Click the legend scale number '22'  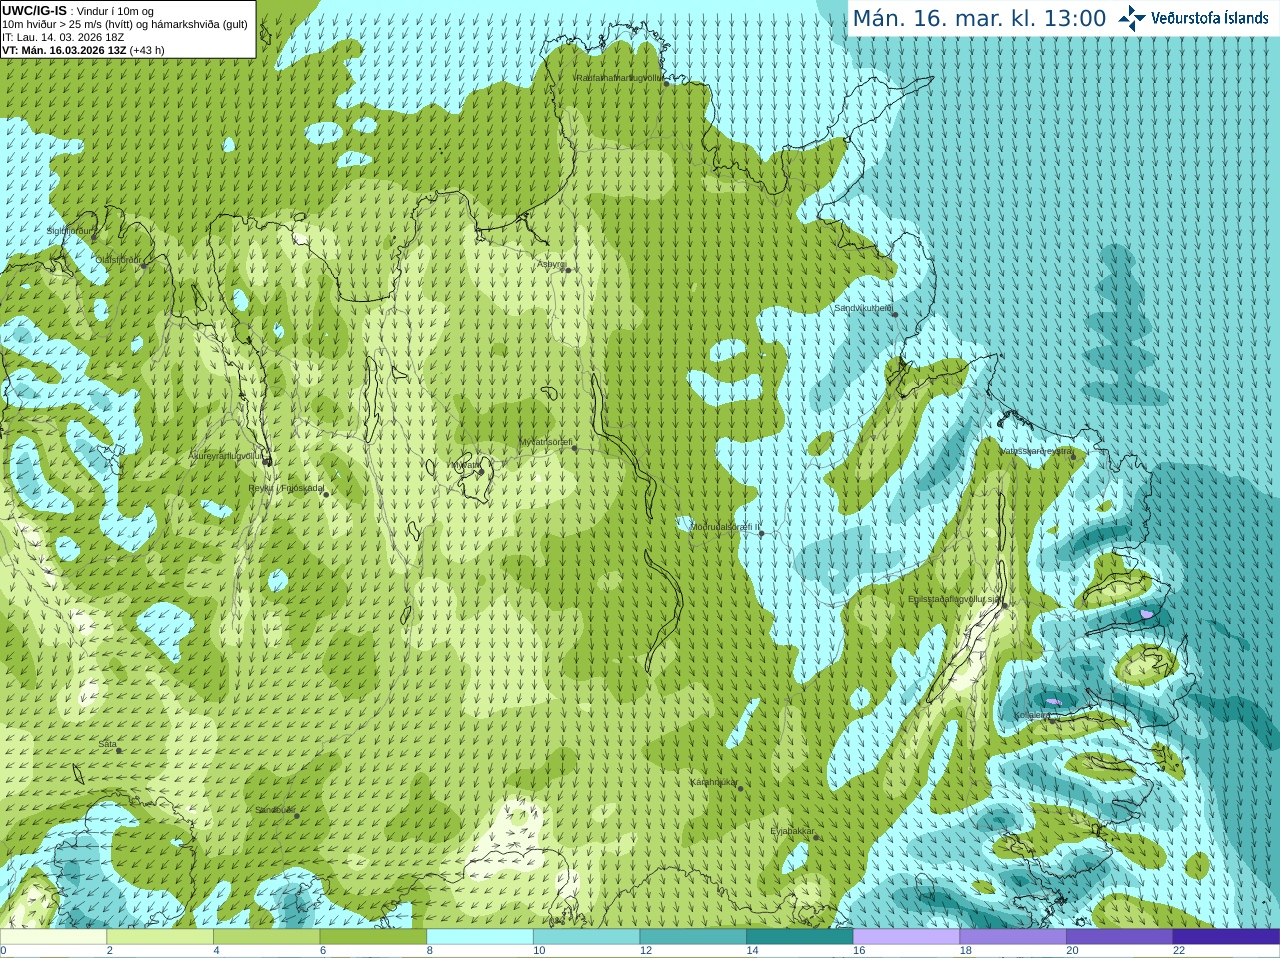coord(1179,951)
